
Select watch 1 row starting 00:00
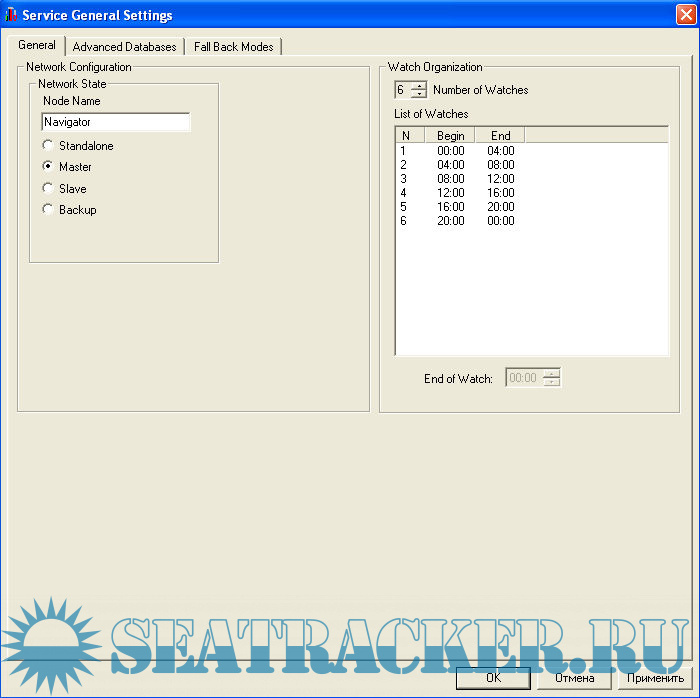tap(450, 151)
